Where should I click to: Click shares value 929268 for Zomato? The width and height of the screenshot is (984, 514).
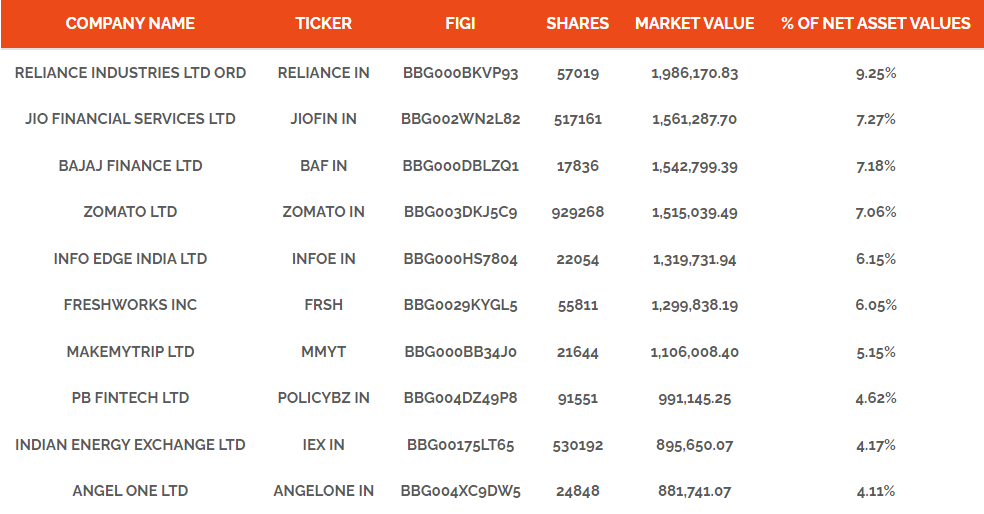[x=577, y=212]
